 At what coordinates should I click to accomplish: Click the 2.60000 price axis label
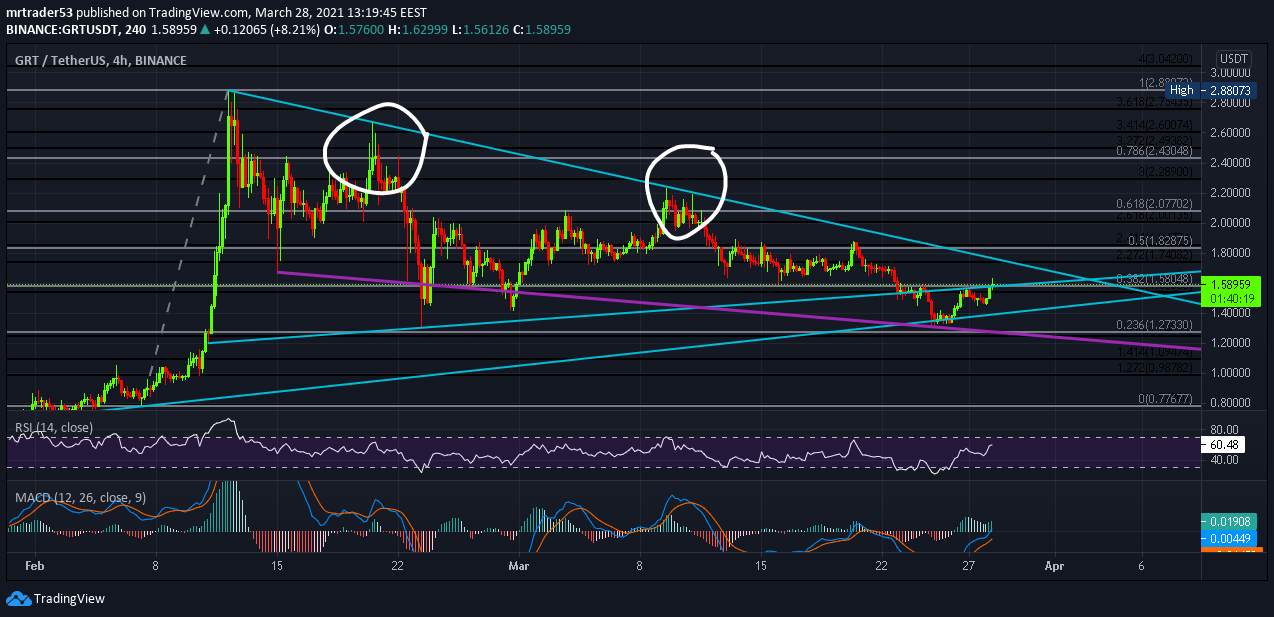click(x=1231, y=133)
